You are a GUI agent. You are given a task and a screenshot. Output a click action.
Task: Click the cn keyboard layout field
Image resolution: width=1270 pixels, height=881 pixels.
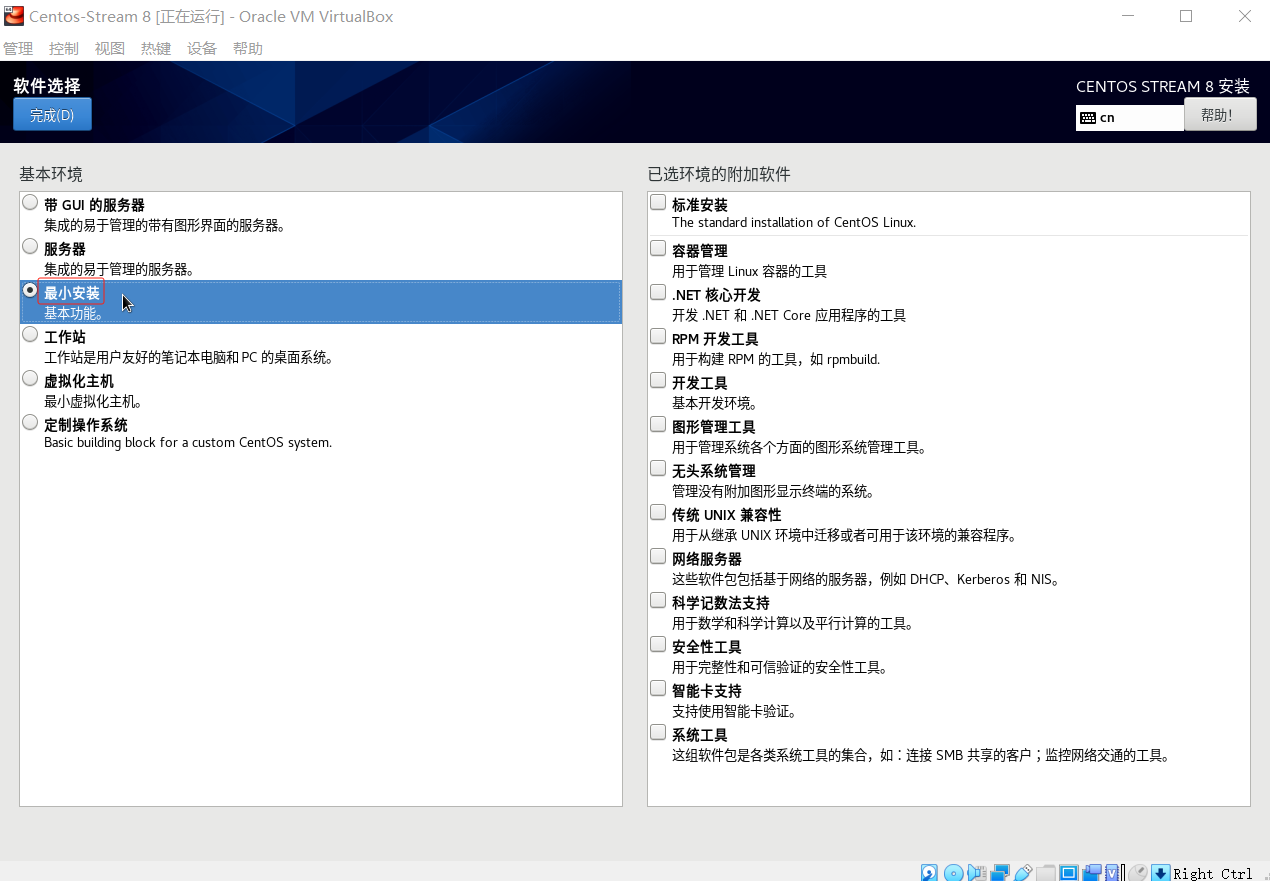point(1130,117)
